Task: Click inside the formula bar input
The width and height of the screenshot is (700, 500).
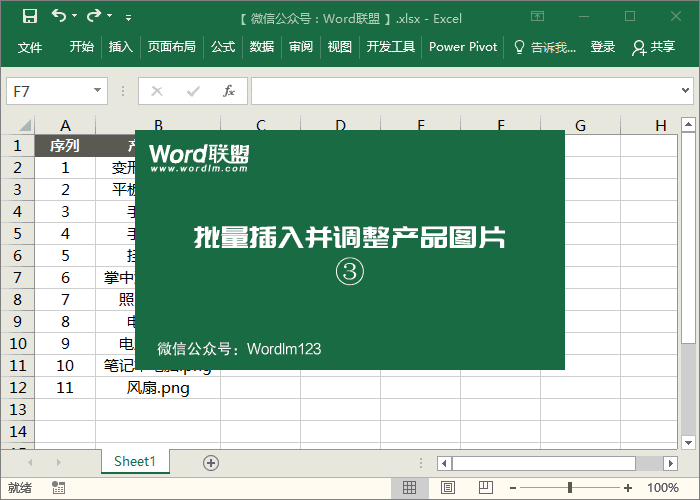Action: pyautogui.click(x=464, y=91)
